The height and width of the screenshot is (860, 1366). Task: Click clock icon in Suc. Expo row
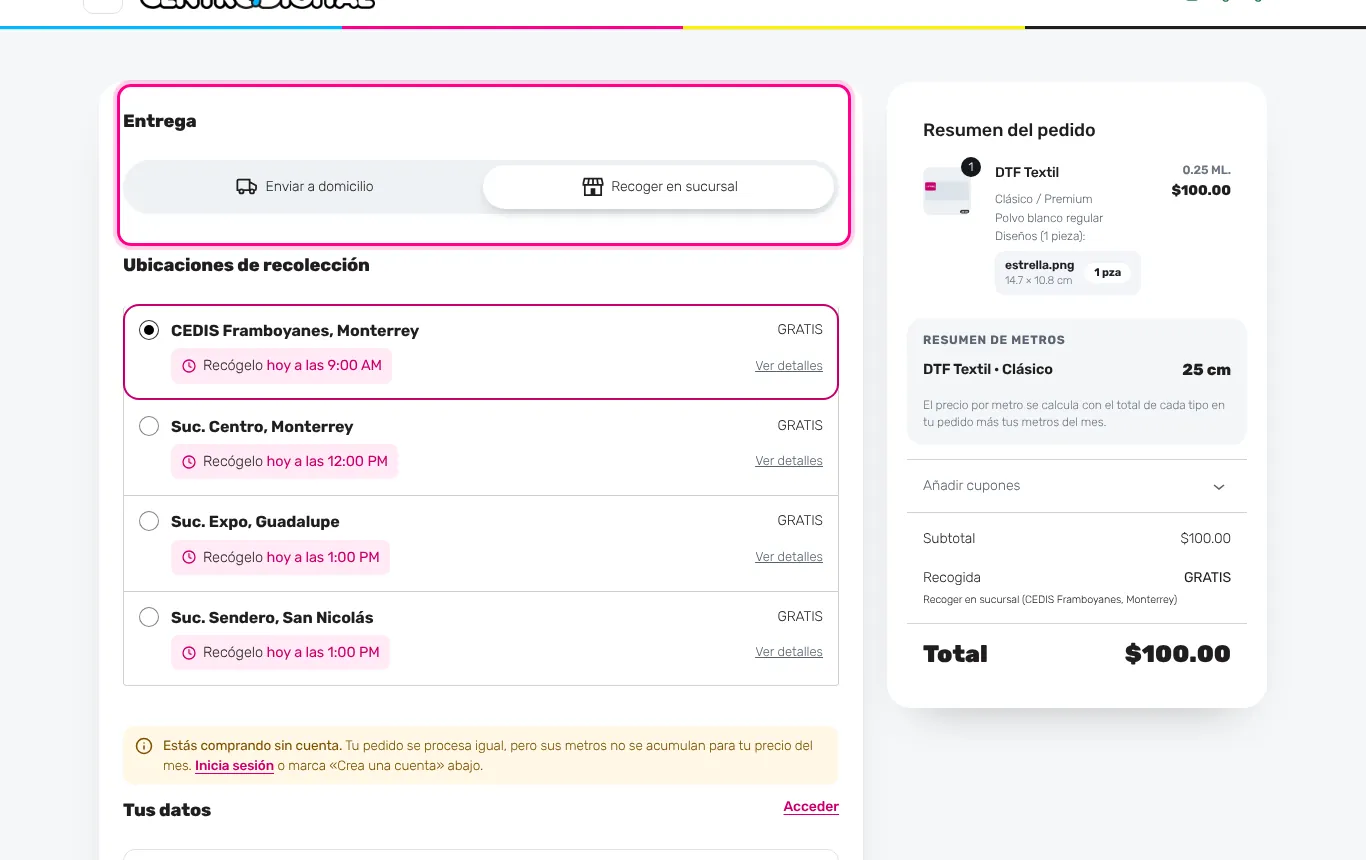coord(189,558)
